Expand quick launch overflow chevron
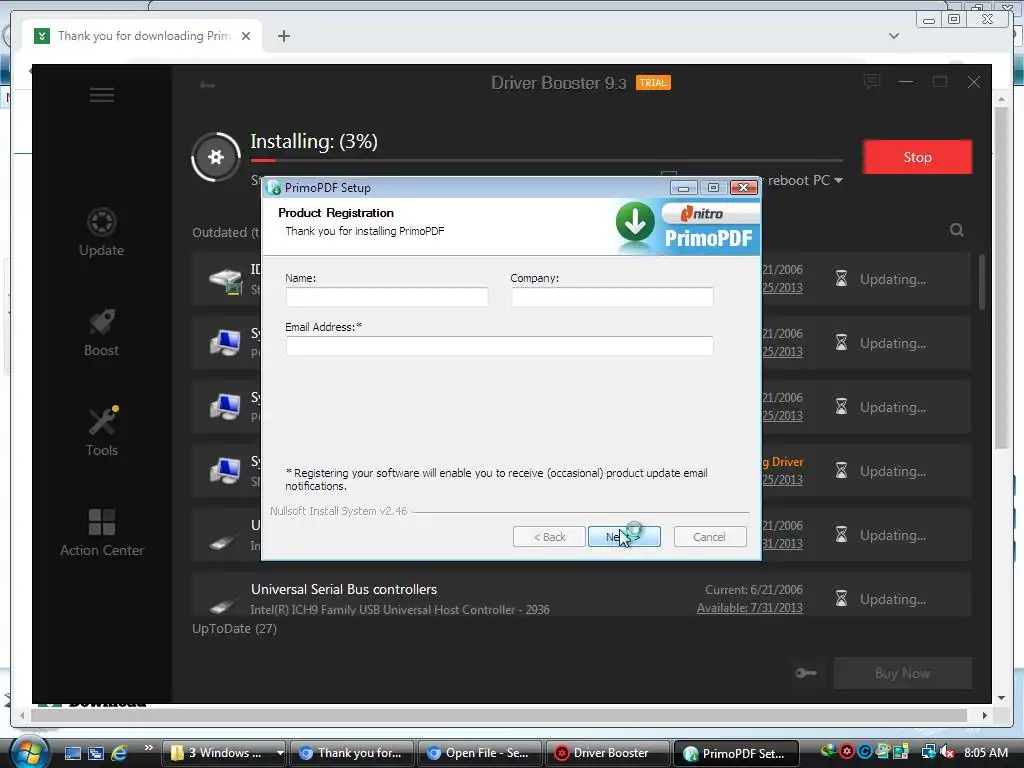Image resolution: width=1024 pixels, height=768 pixels. tap(148, 748)
